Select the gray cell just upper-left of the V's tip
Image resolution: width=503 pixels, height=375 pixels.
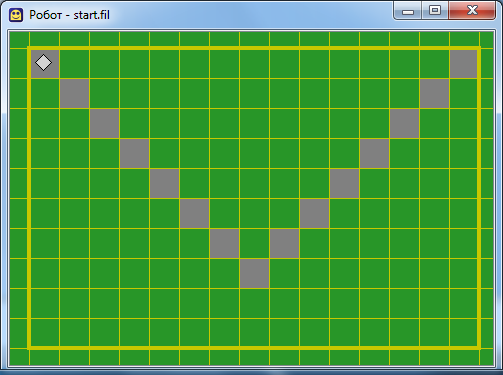(224, 243)
